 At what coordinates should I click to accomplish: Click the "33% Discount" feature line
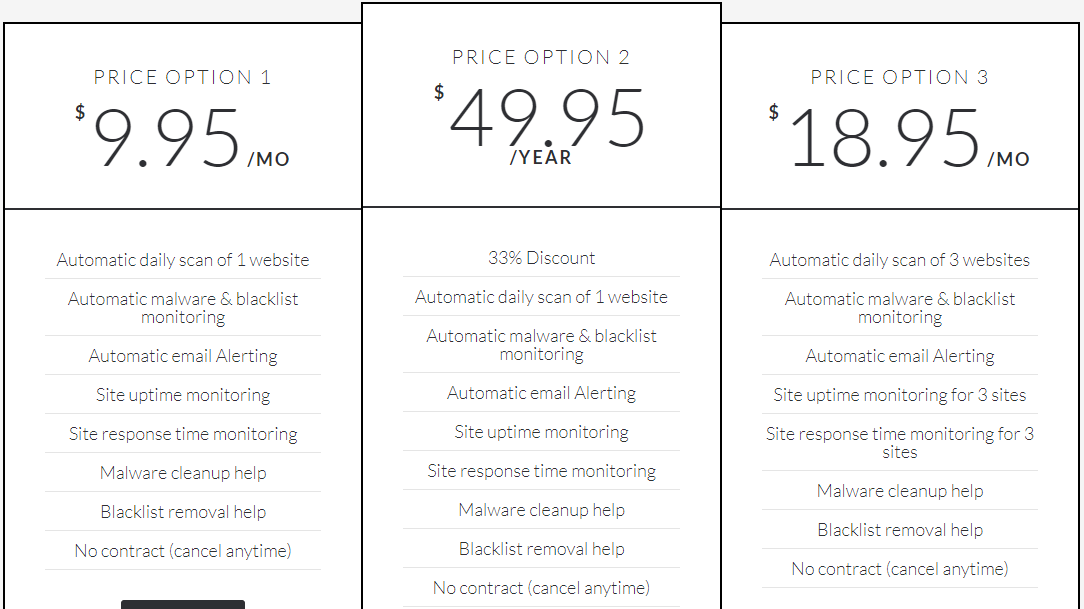point(541,258)
